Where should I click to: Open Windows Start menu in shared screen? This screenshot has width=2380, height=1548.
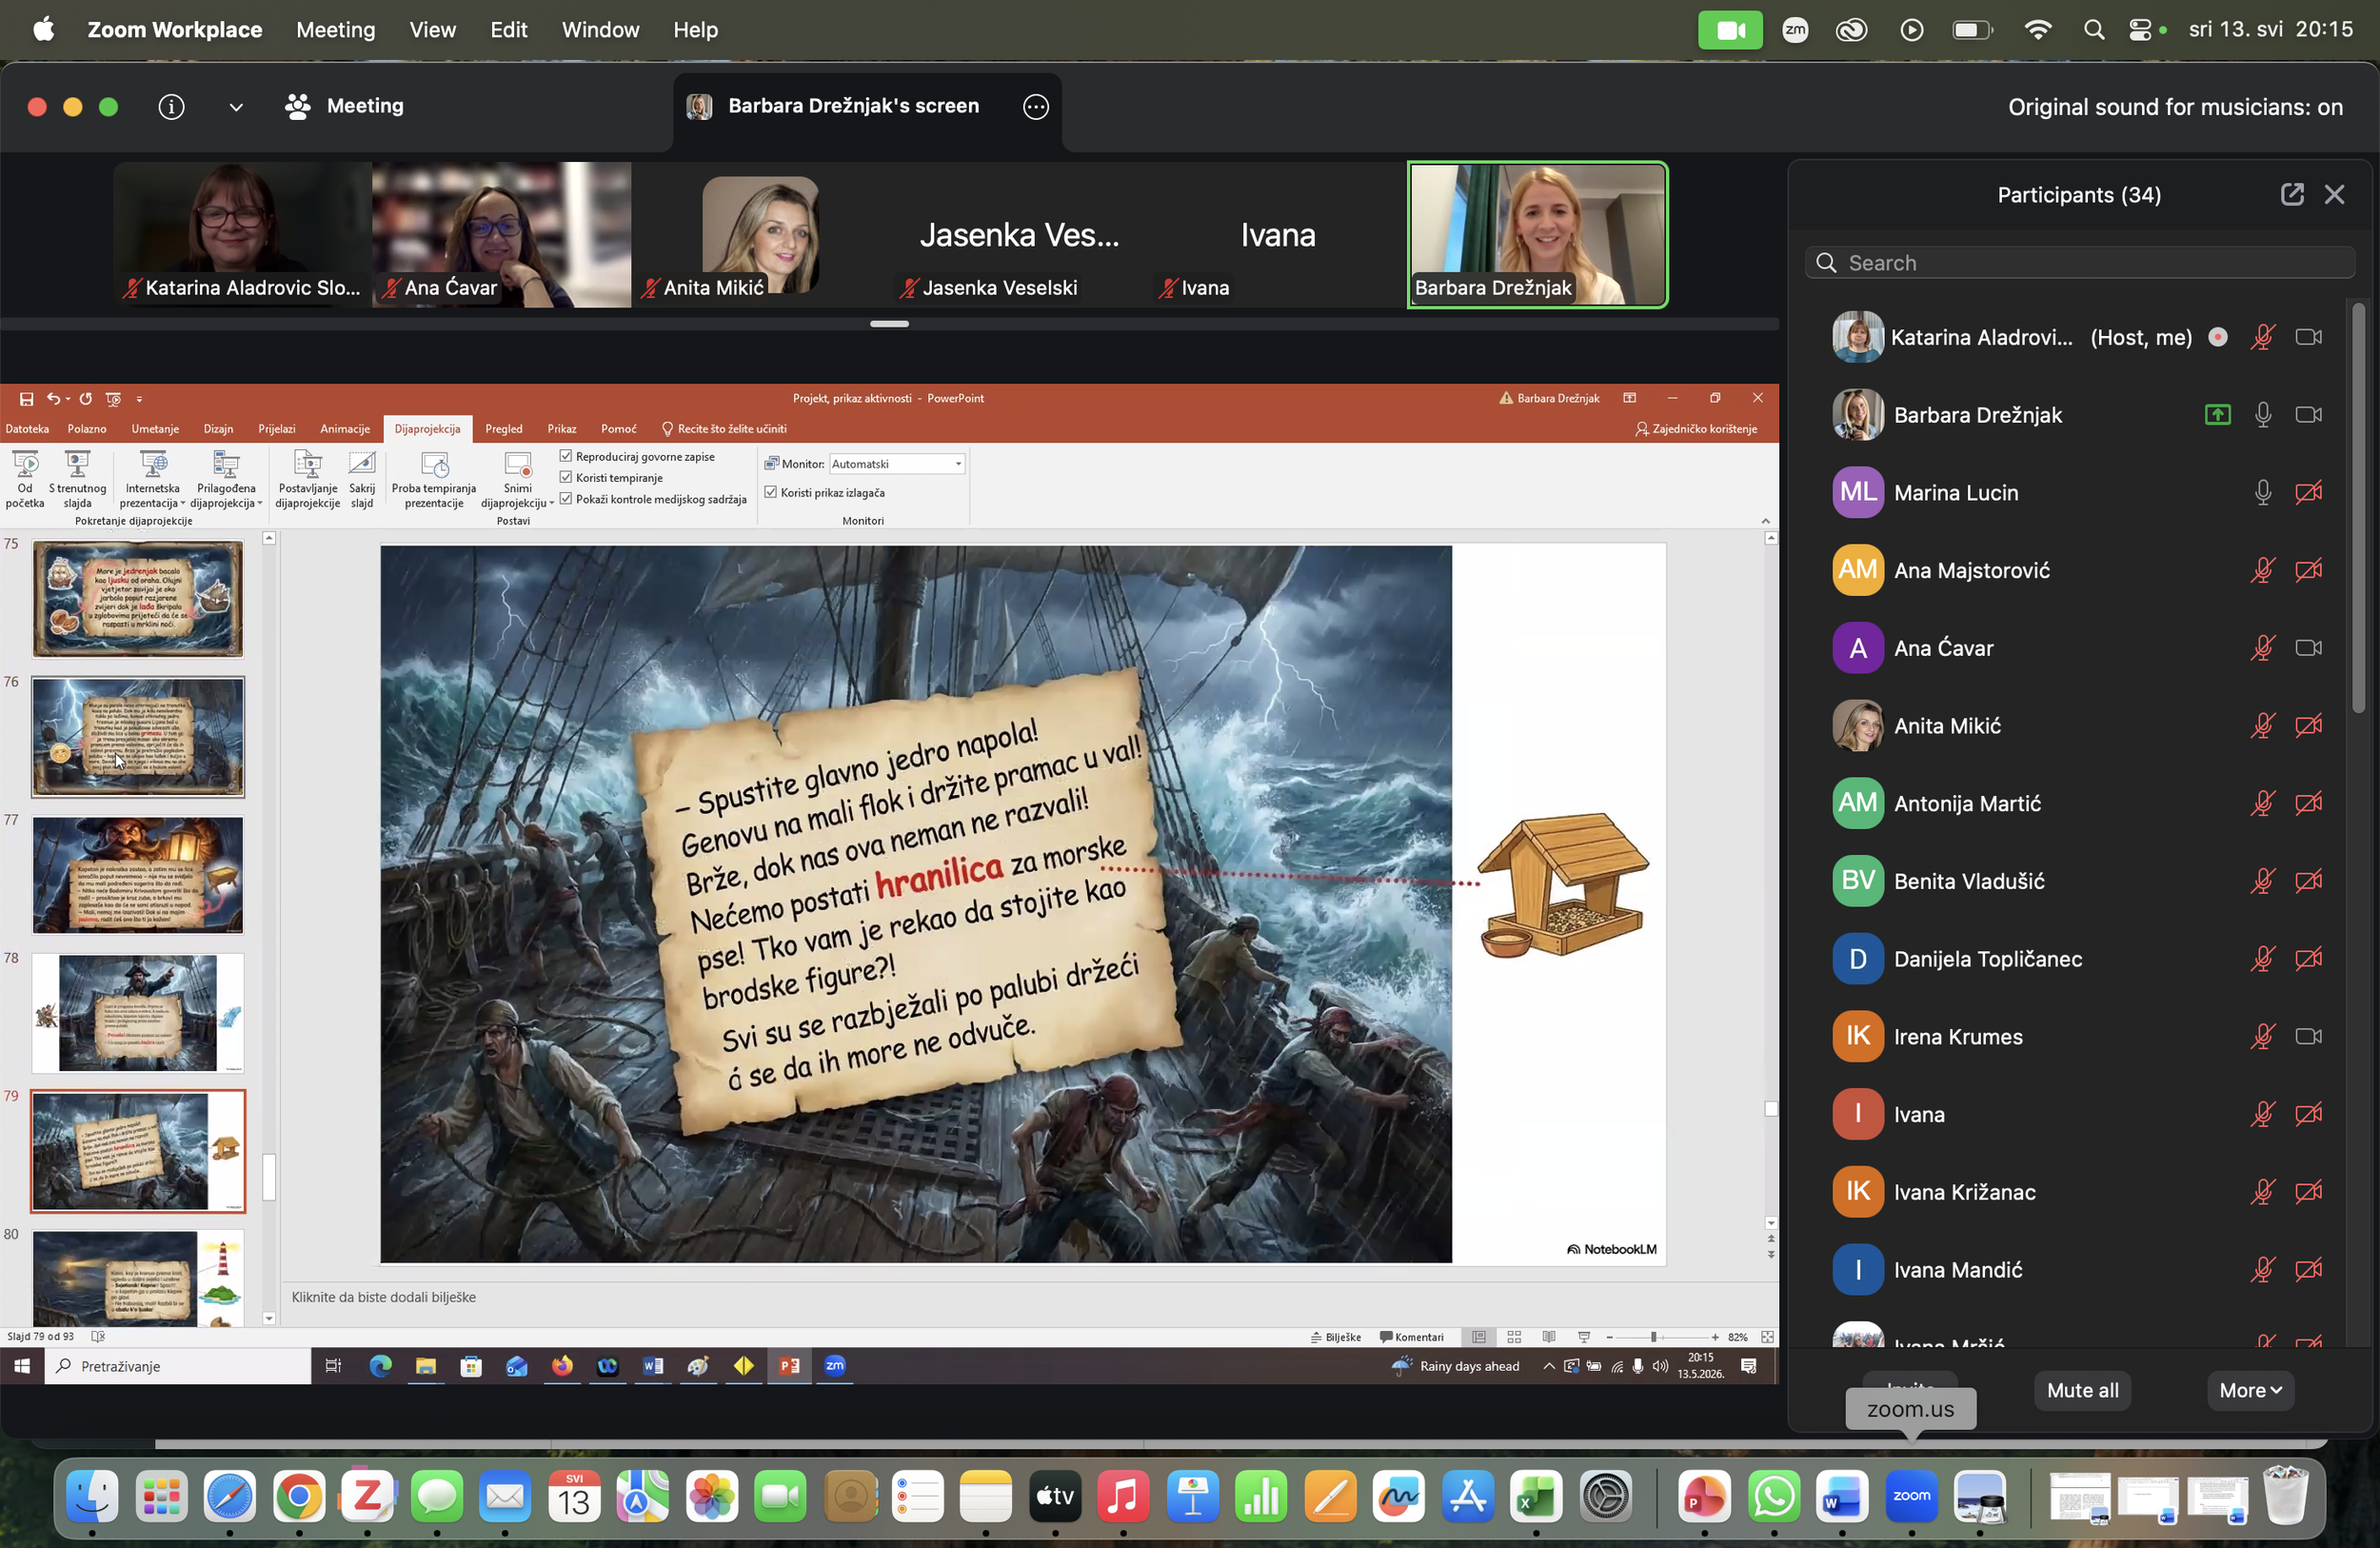pos(22,1366)
